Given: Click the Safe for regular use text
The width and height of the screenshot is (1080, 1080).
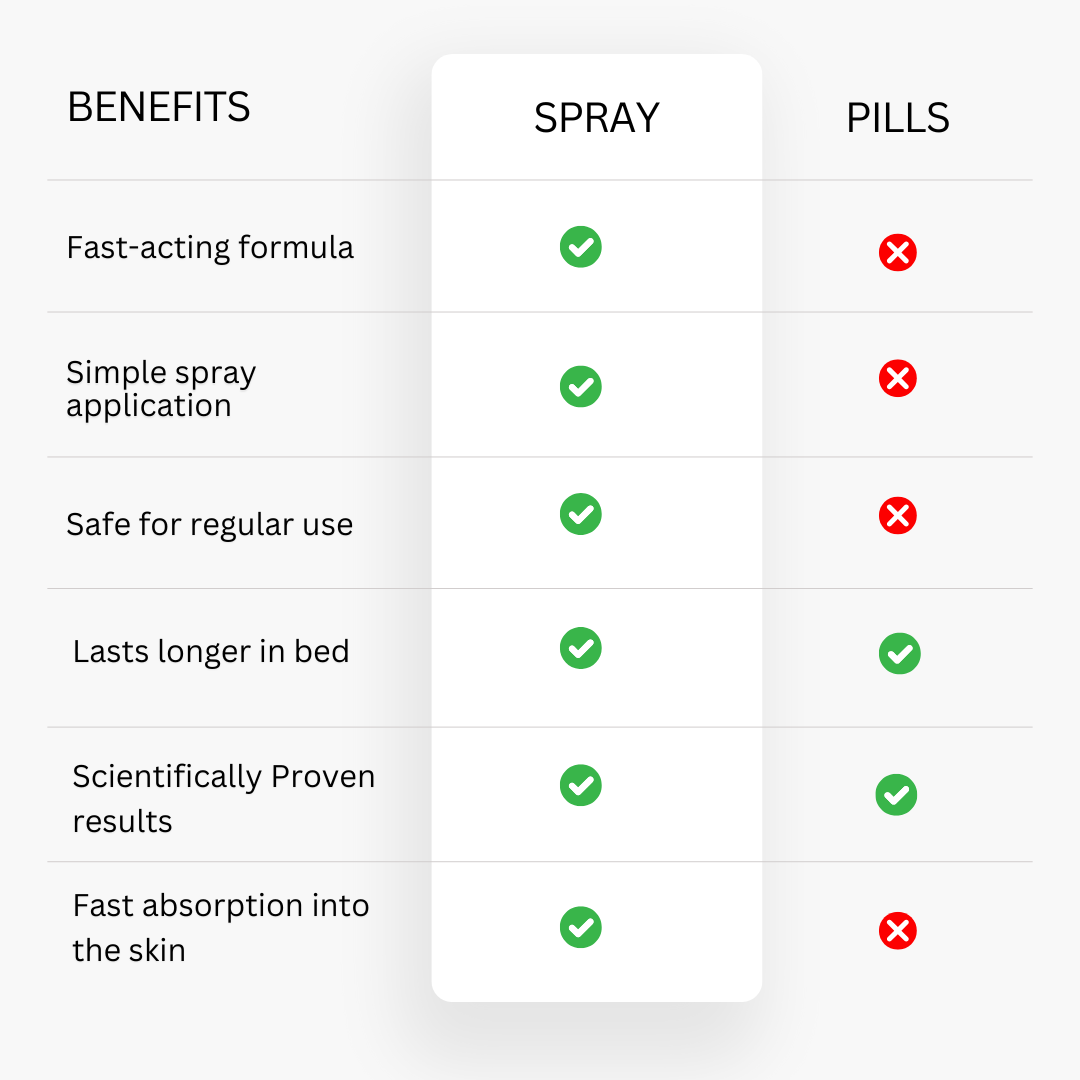Looking at the screenshot, I should coord(209,524).
